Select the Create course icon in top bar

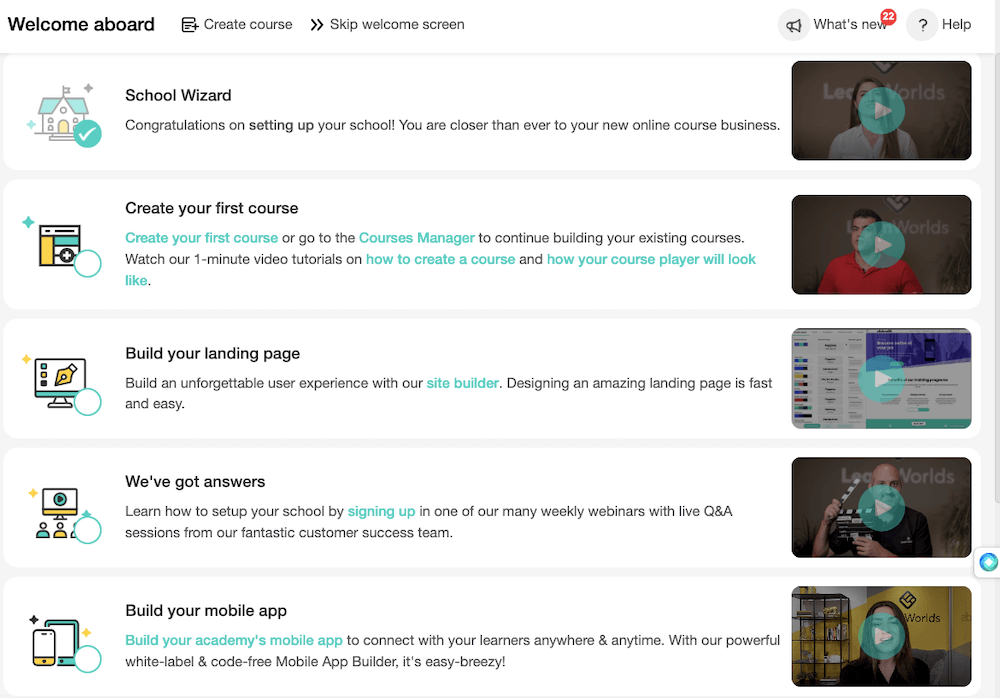pyautogui.click(x=189, y=24)
